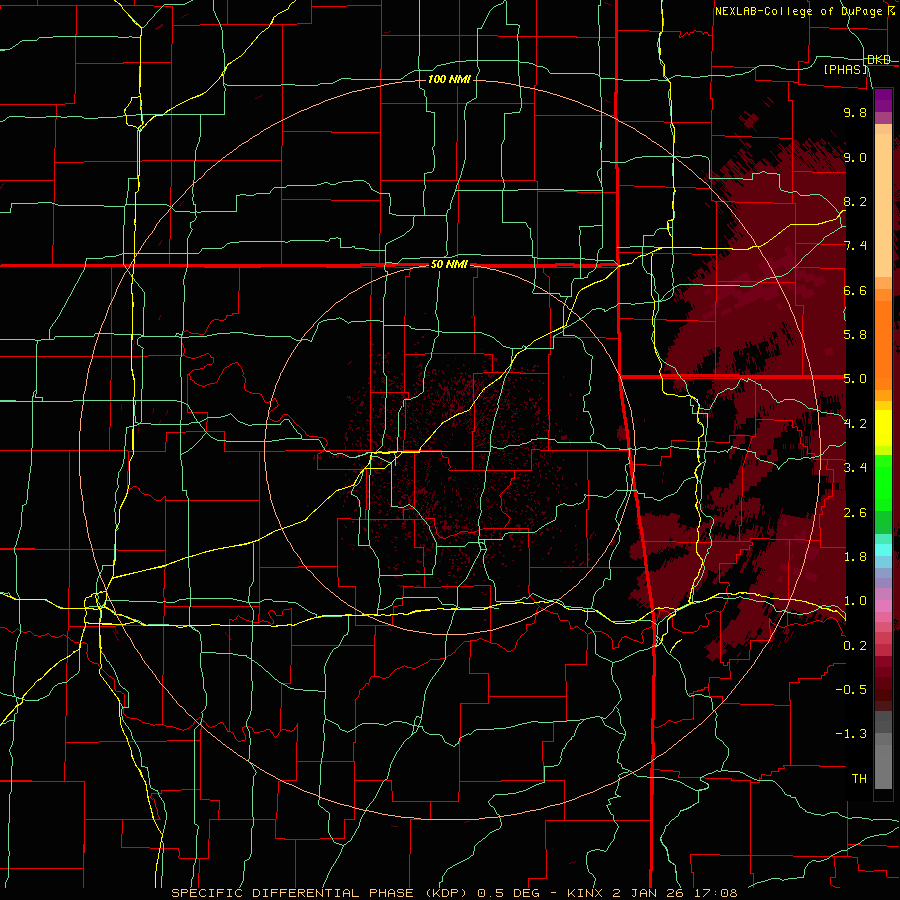Click the -0.5 legend value
Image resolution: width=900 pixels, height=900 pixels.
click(x=851, y=690)
